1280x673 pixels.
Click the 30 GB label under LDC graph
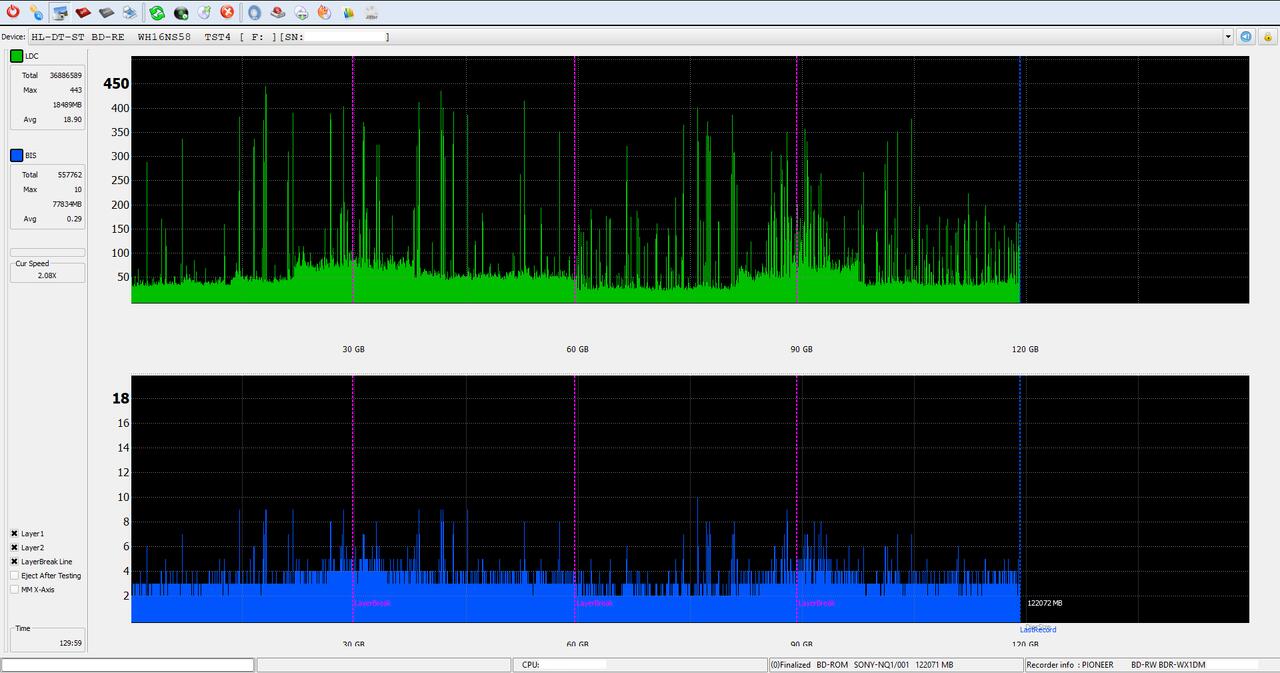click(353, 349)
